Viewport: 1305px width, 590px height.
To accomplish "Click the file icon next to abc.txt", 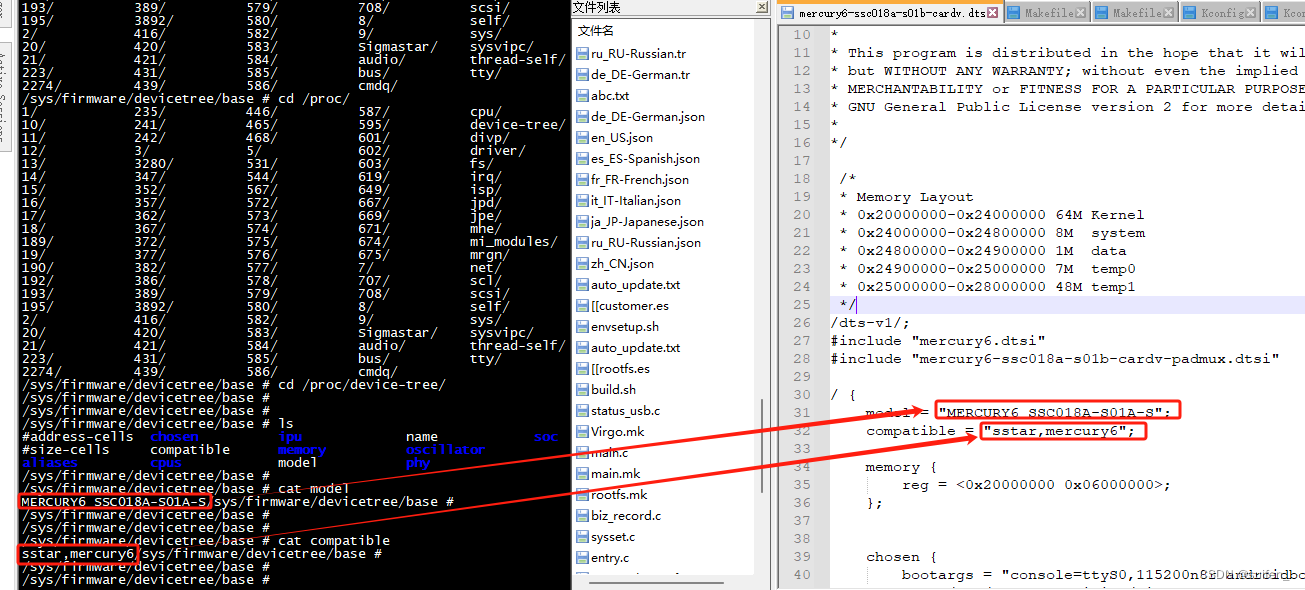I will [583, 96].
